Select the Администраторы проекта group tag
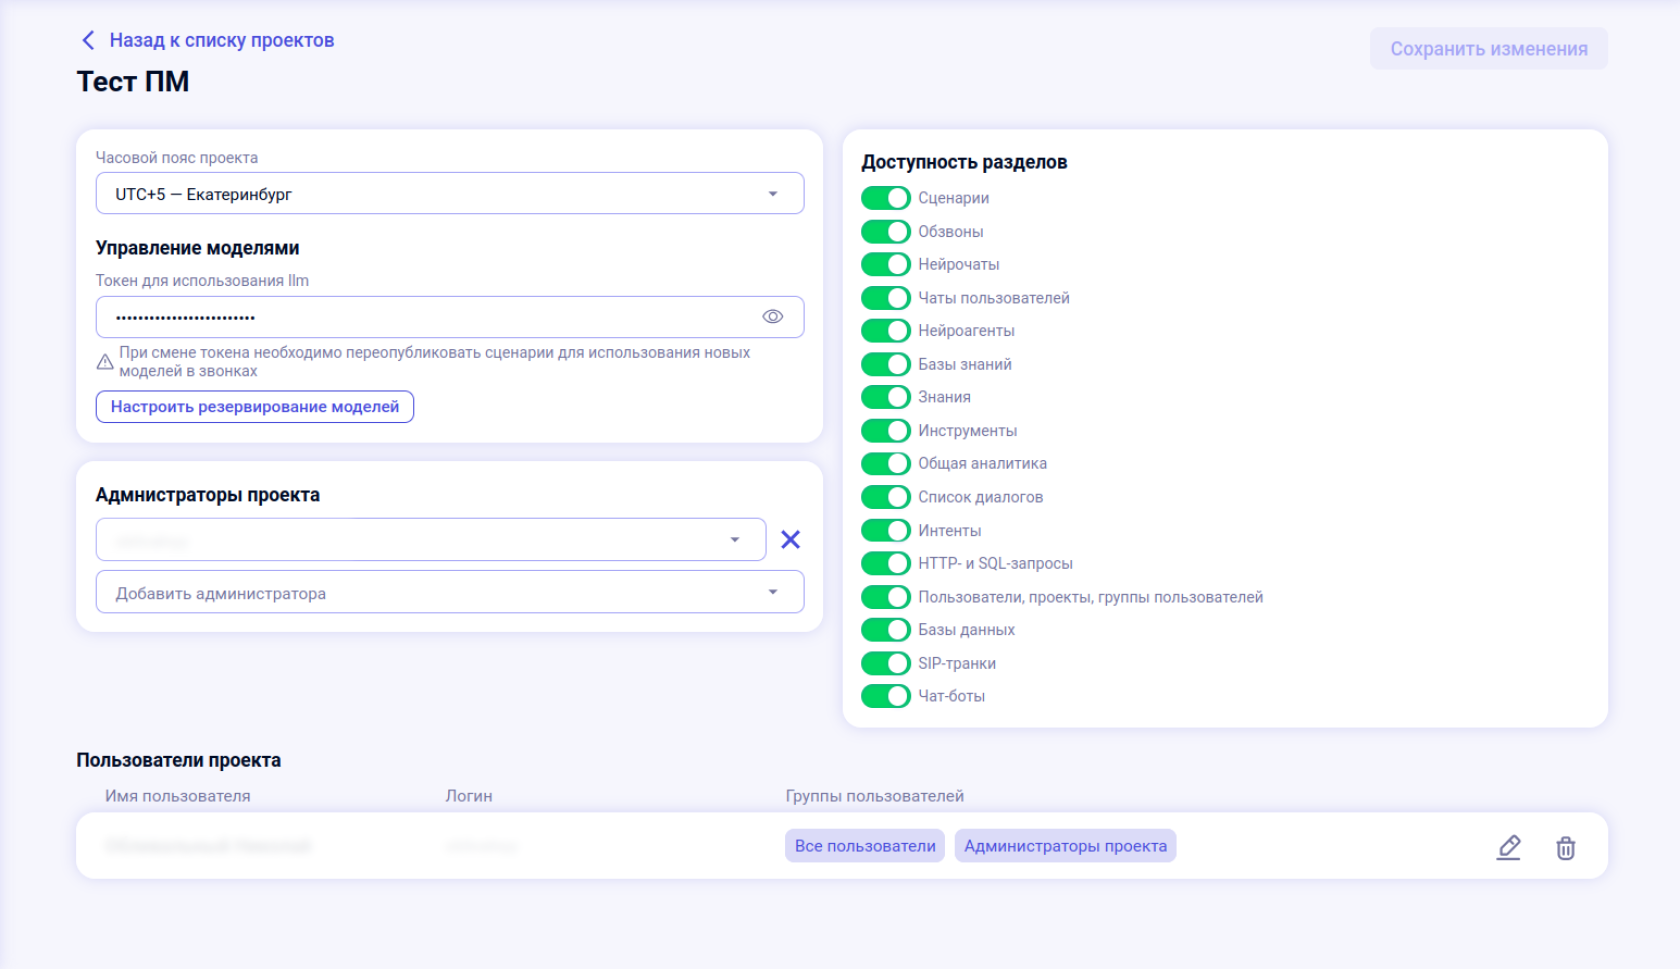 (1066, 846)
